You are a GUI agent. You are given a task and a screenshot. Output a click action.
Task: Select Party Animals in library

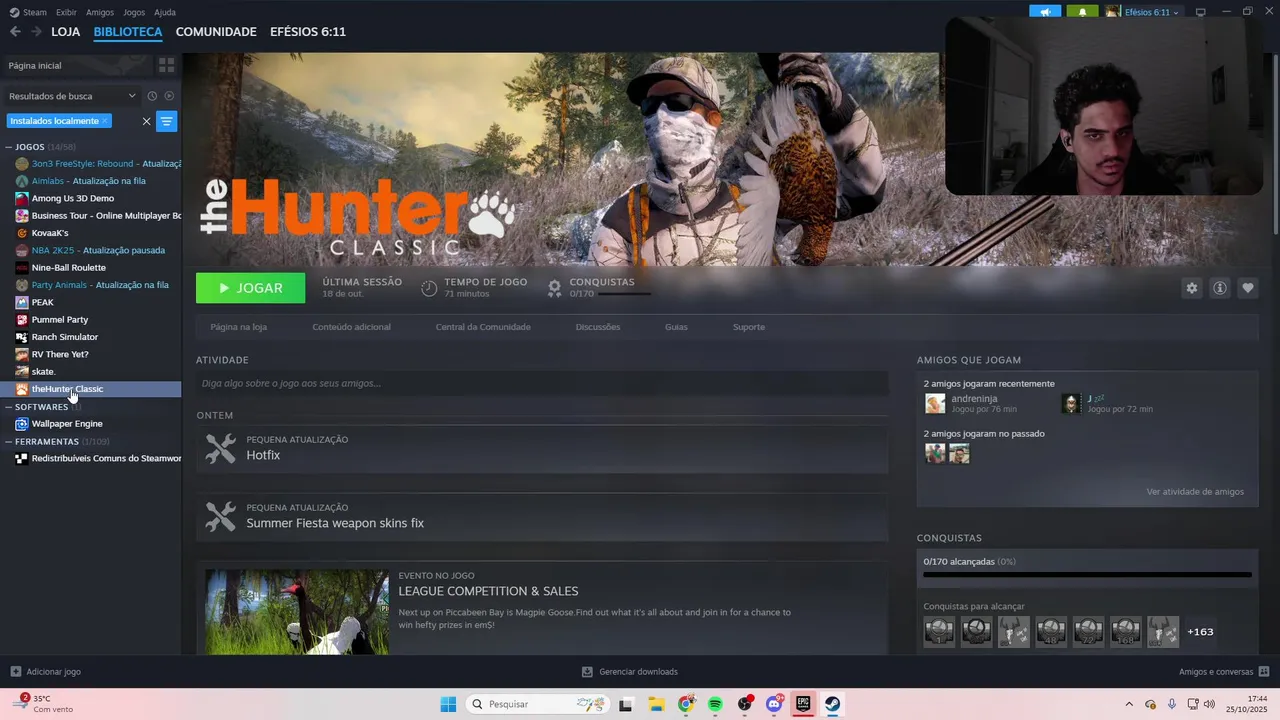97,285
